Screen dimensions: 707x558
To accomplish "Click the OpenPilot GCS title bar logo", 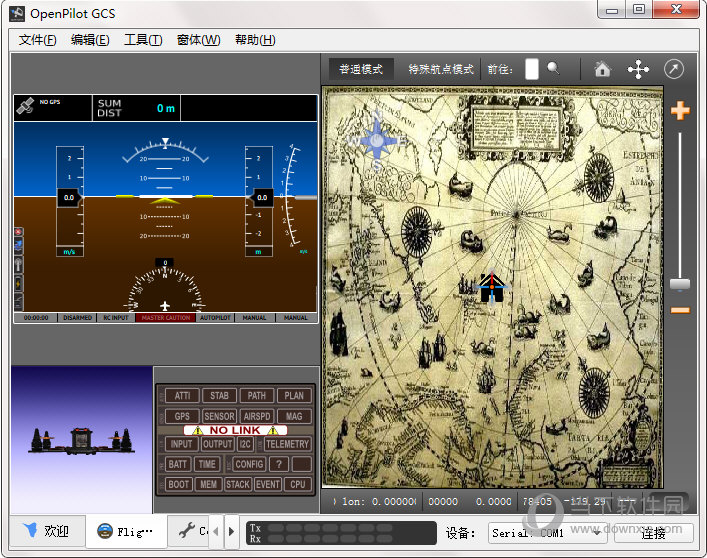I will click(17, 14).
